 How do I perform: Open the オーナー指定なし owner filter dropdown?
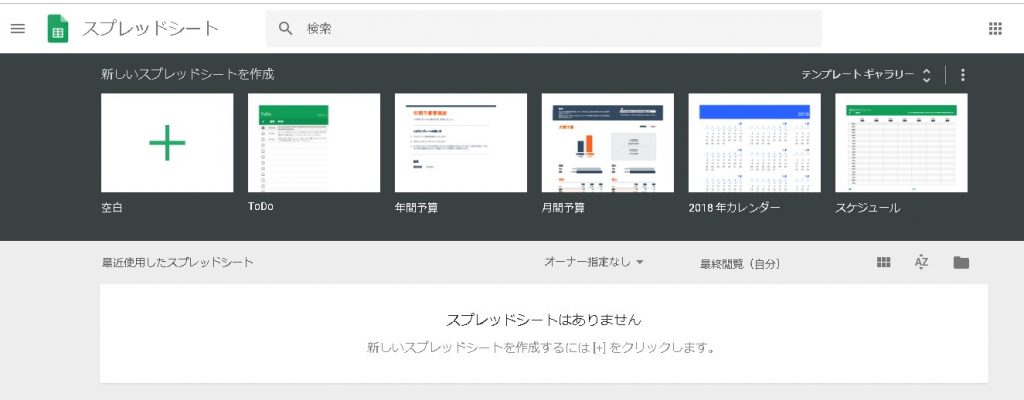point(594,262)
